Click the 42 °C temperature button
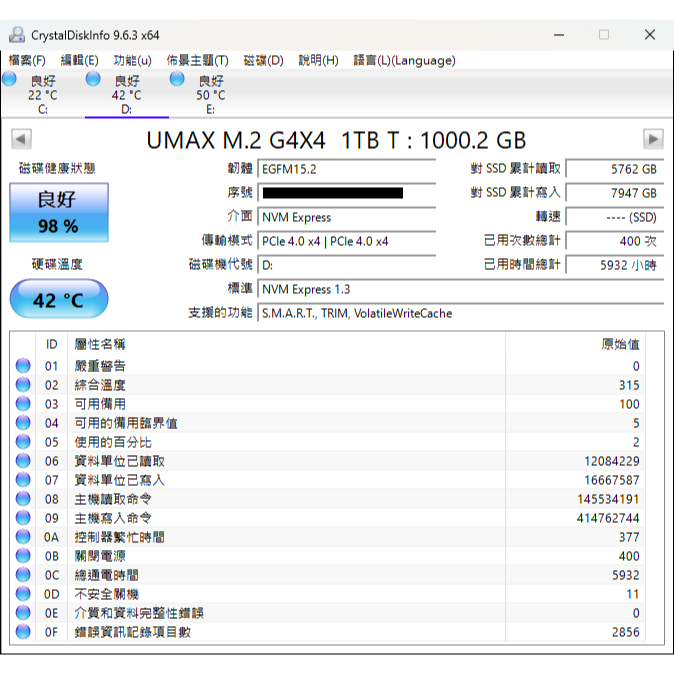 pyautogui.click(x=58, y=300)
